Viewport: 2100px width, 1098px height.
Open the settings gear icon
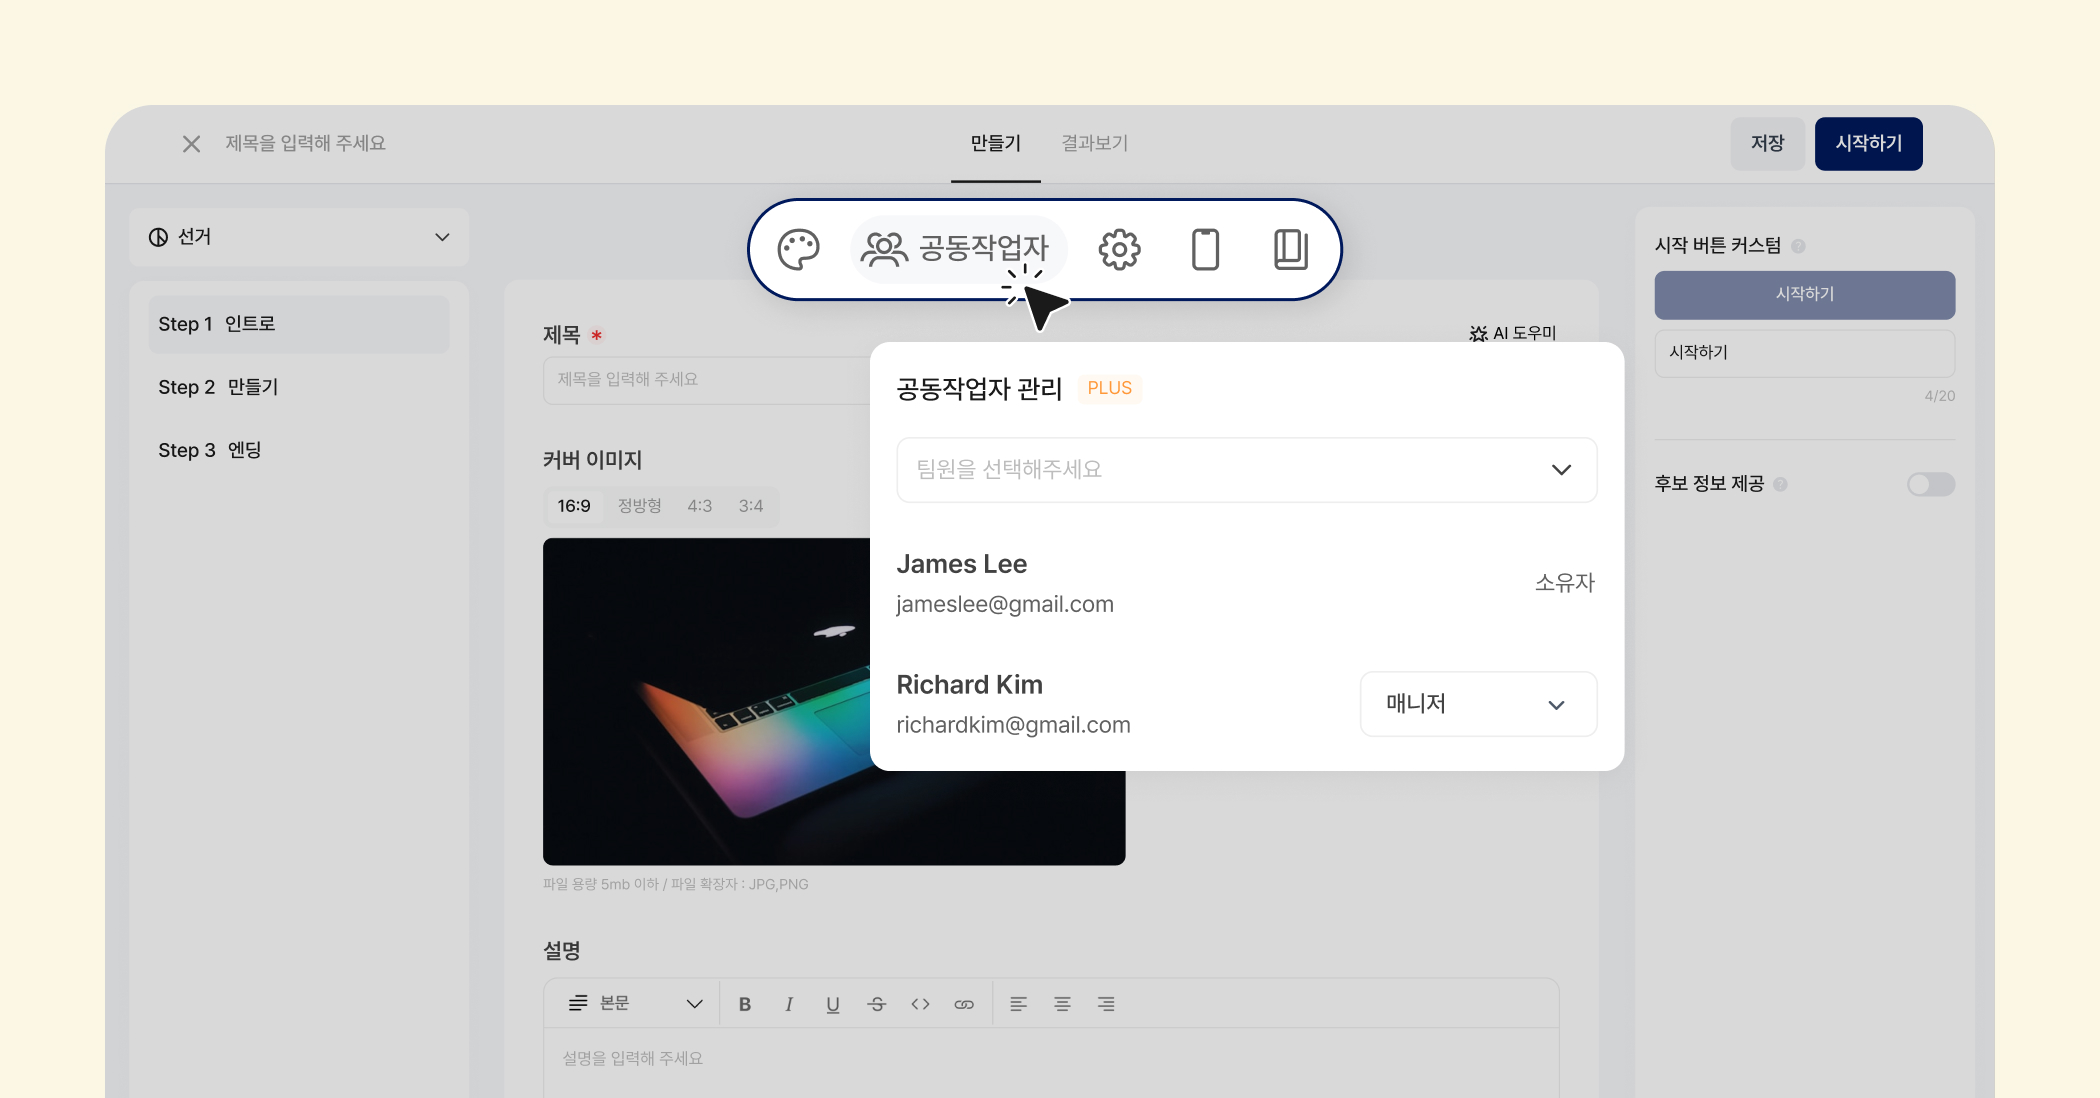pyautogui.click(x=1119, y=250)
